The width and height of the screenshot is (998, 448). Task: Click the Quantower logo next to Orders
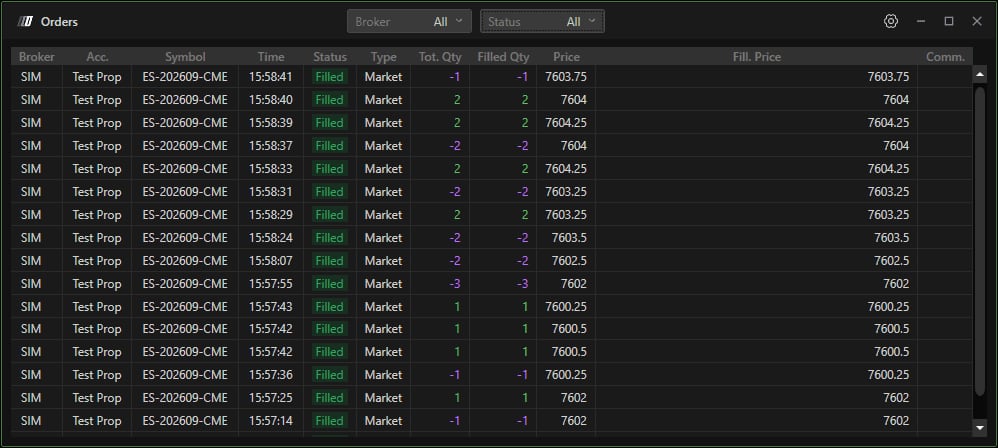pos(25,22)
